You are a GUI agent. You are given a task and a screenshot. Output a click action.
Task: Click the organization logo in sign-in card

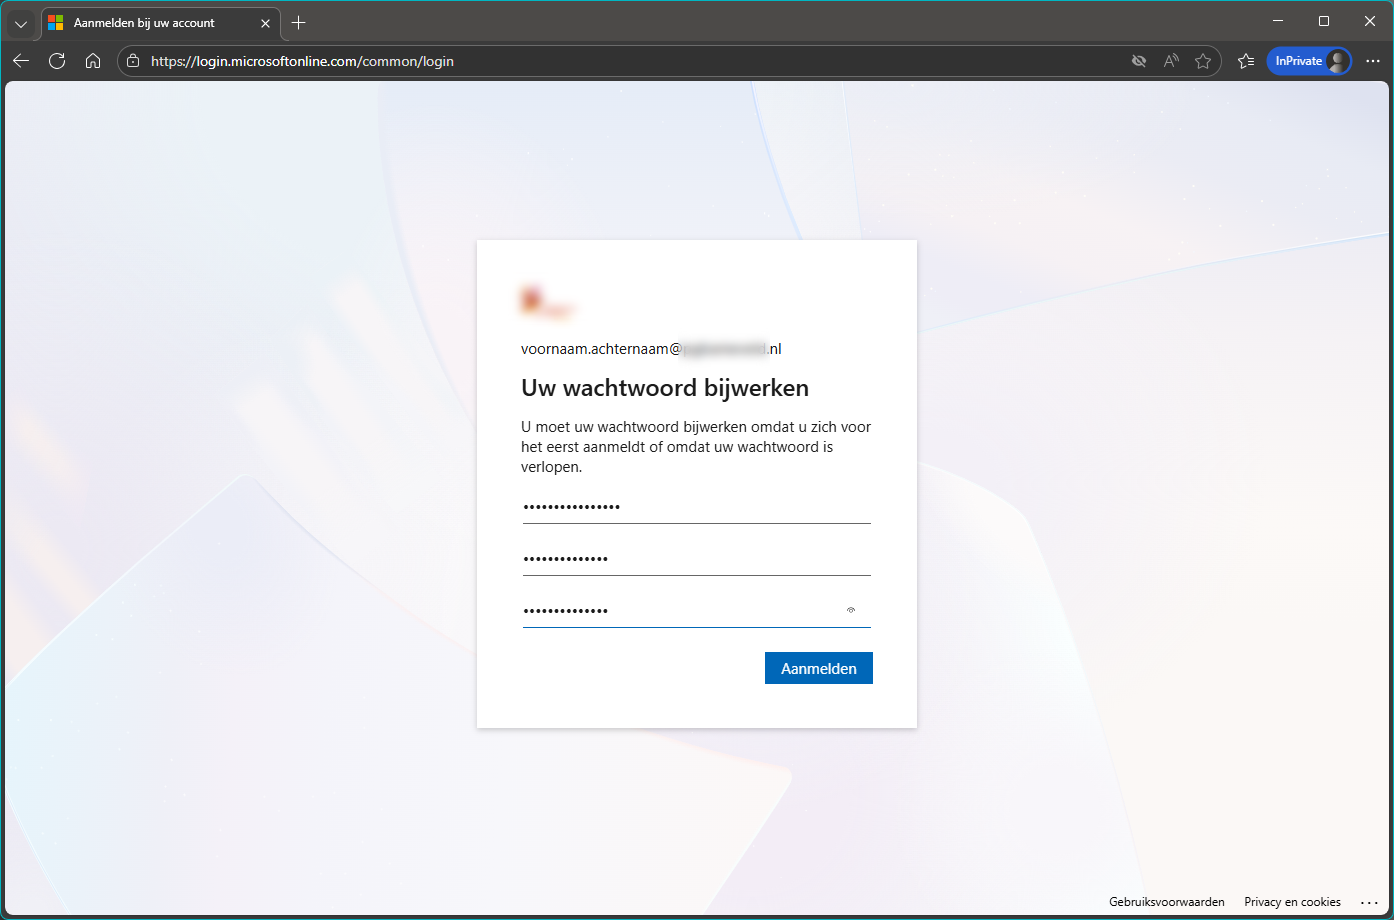(548, 302)
